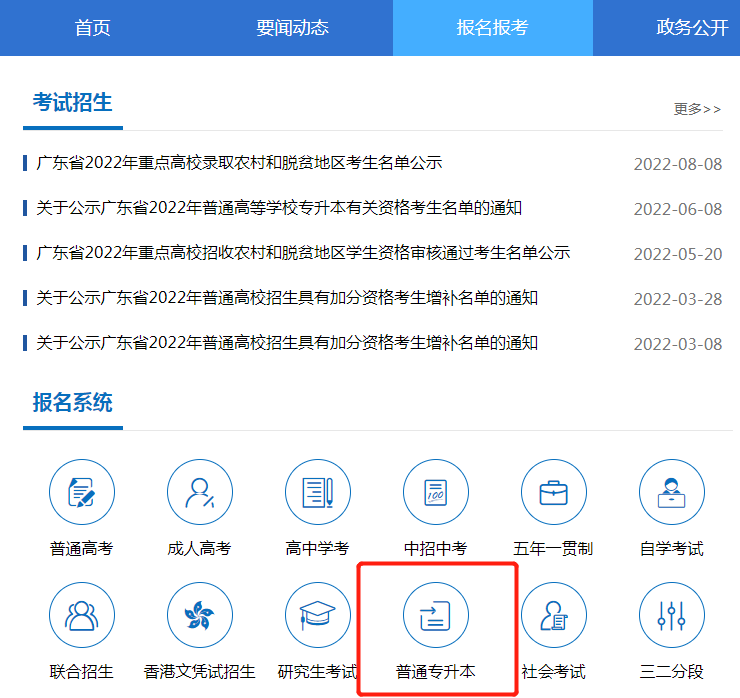Click the date 2022-03-28
Screen dimensions: 740x698
tap(678, 299)
